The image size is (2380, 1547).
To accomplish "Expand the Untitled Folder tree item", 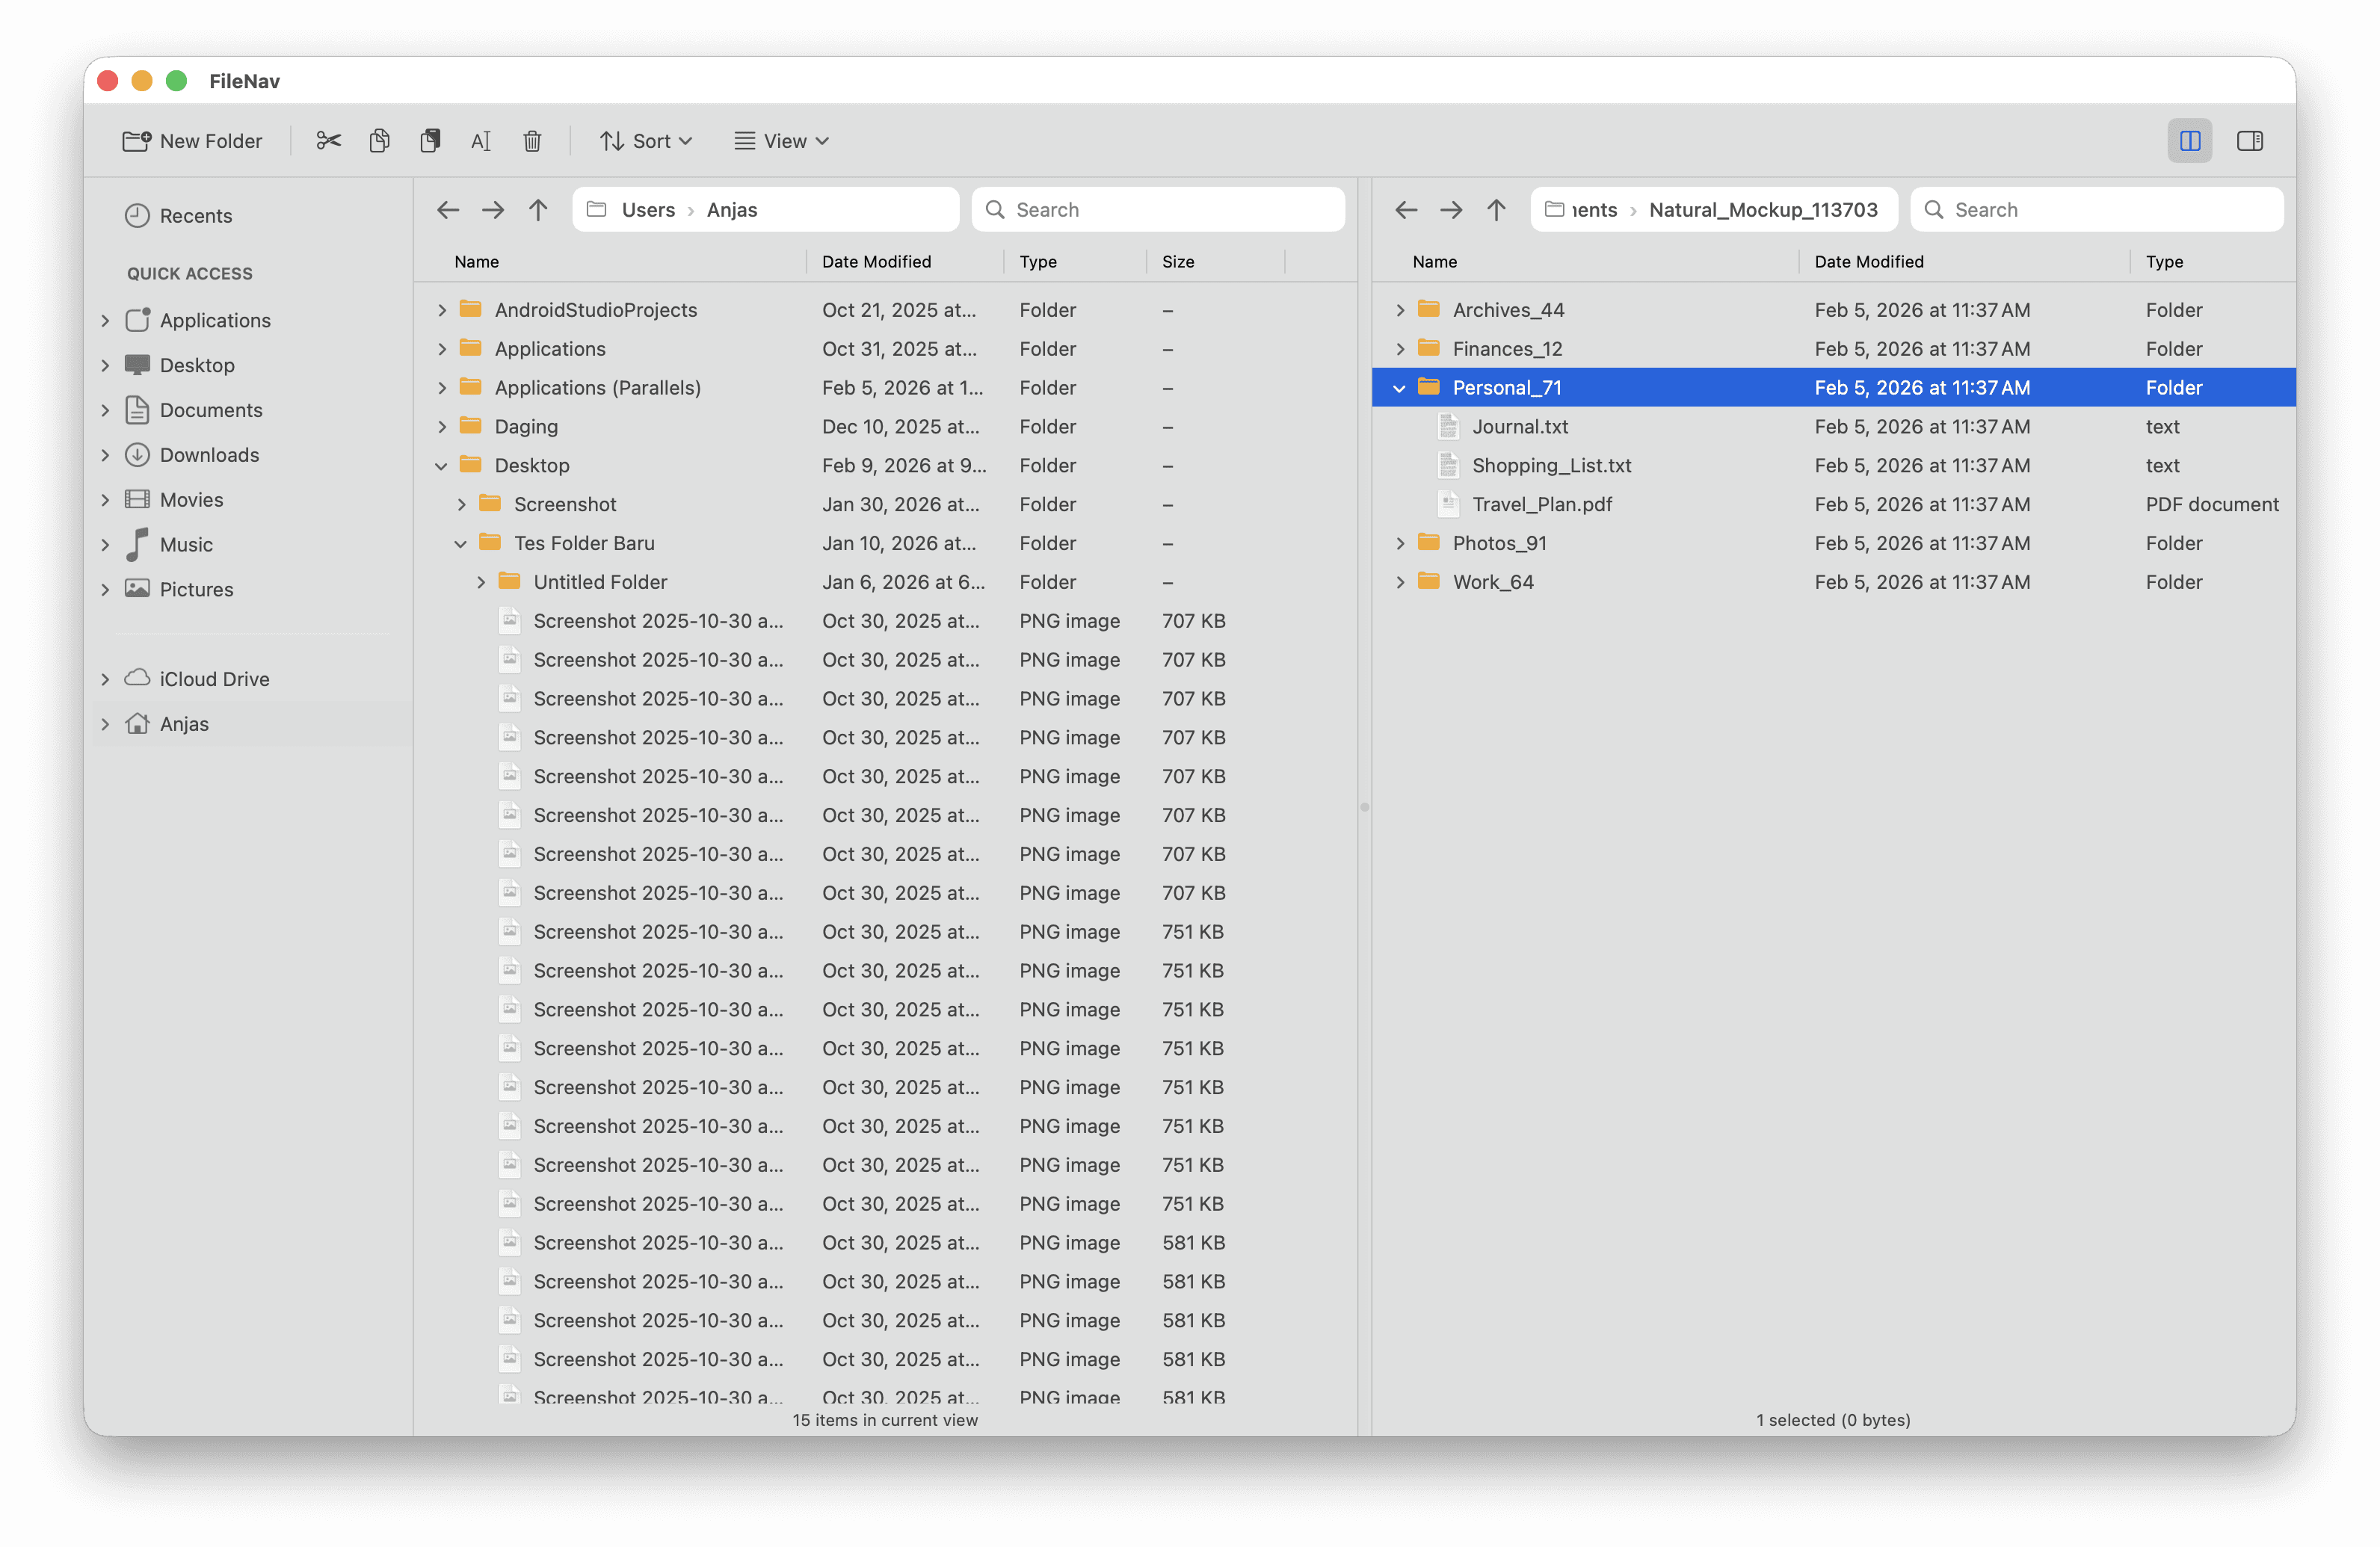I will click(x=481, y=582).
